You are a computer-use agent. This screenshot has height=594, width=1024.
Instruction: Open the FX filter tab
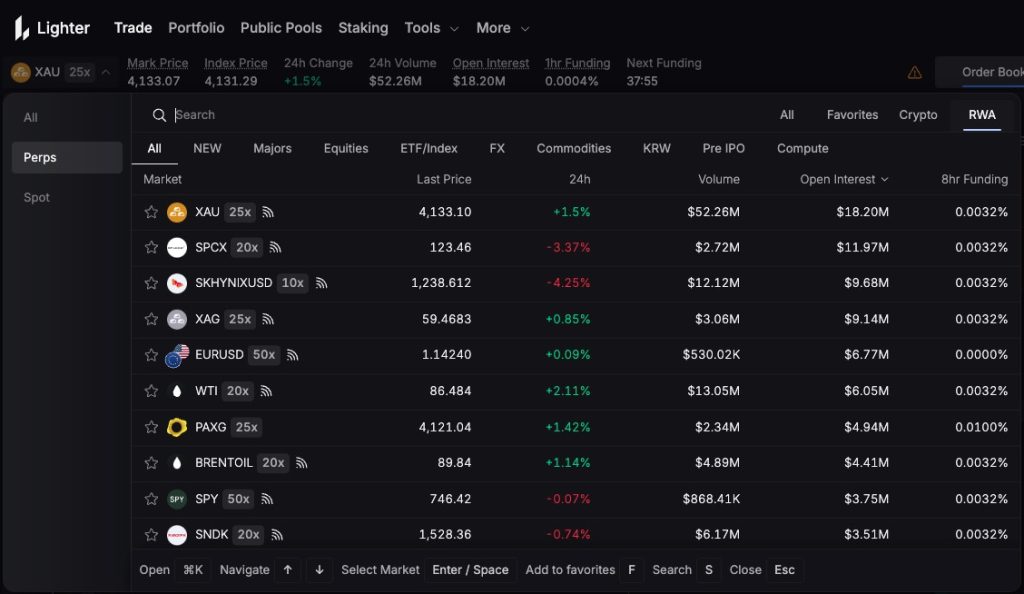coord(497,149)
